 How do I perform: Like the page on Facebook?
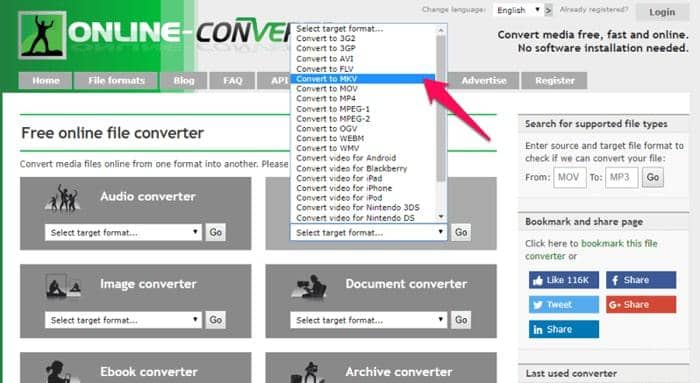tap(563, 280)
